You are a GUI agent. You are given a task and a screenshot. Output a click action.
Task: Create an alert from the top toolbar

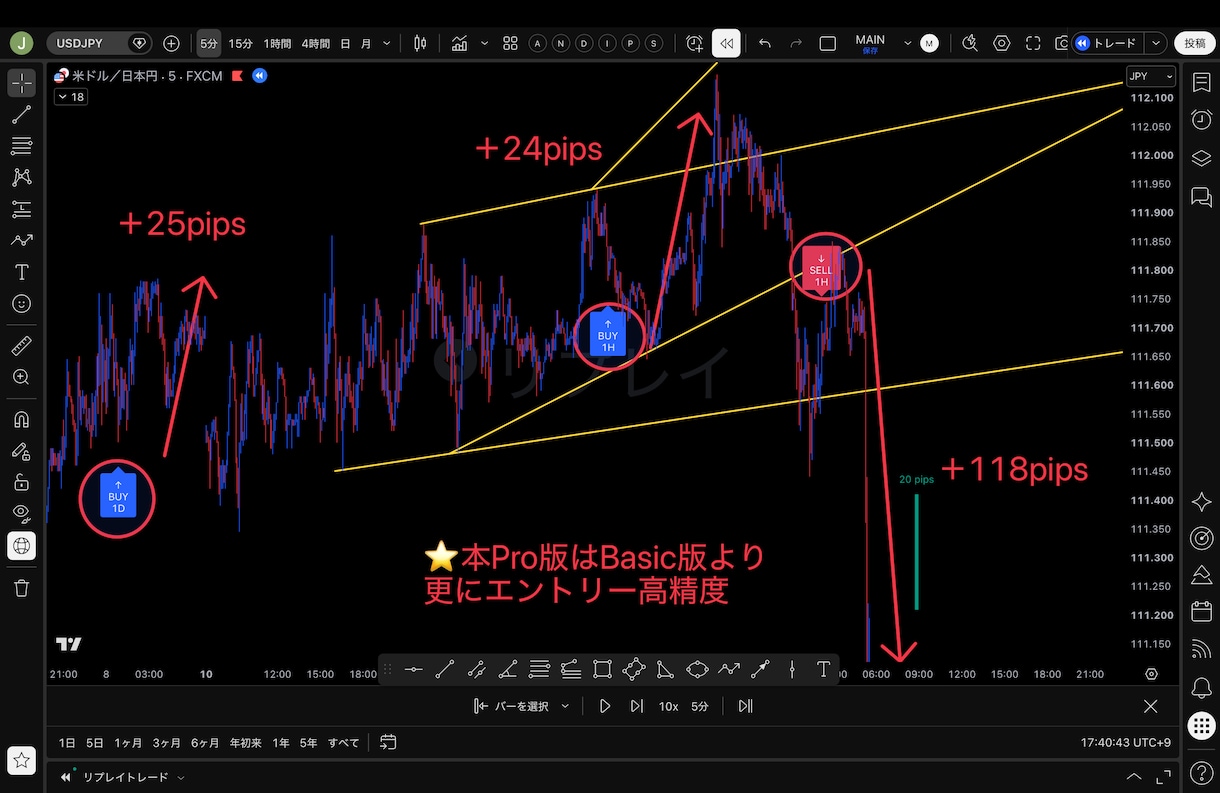695,43
